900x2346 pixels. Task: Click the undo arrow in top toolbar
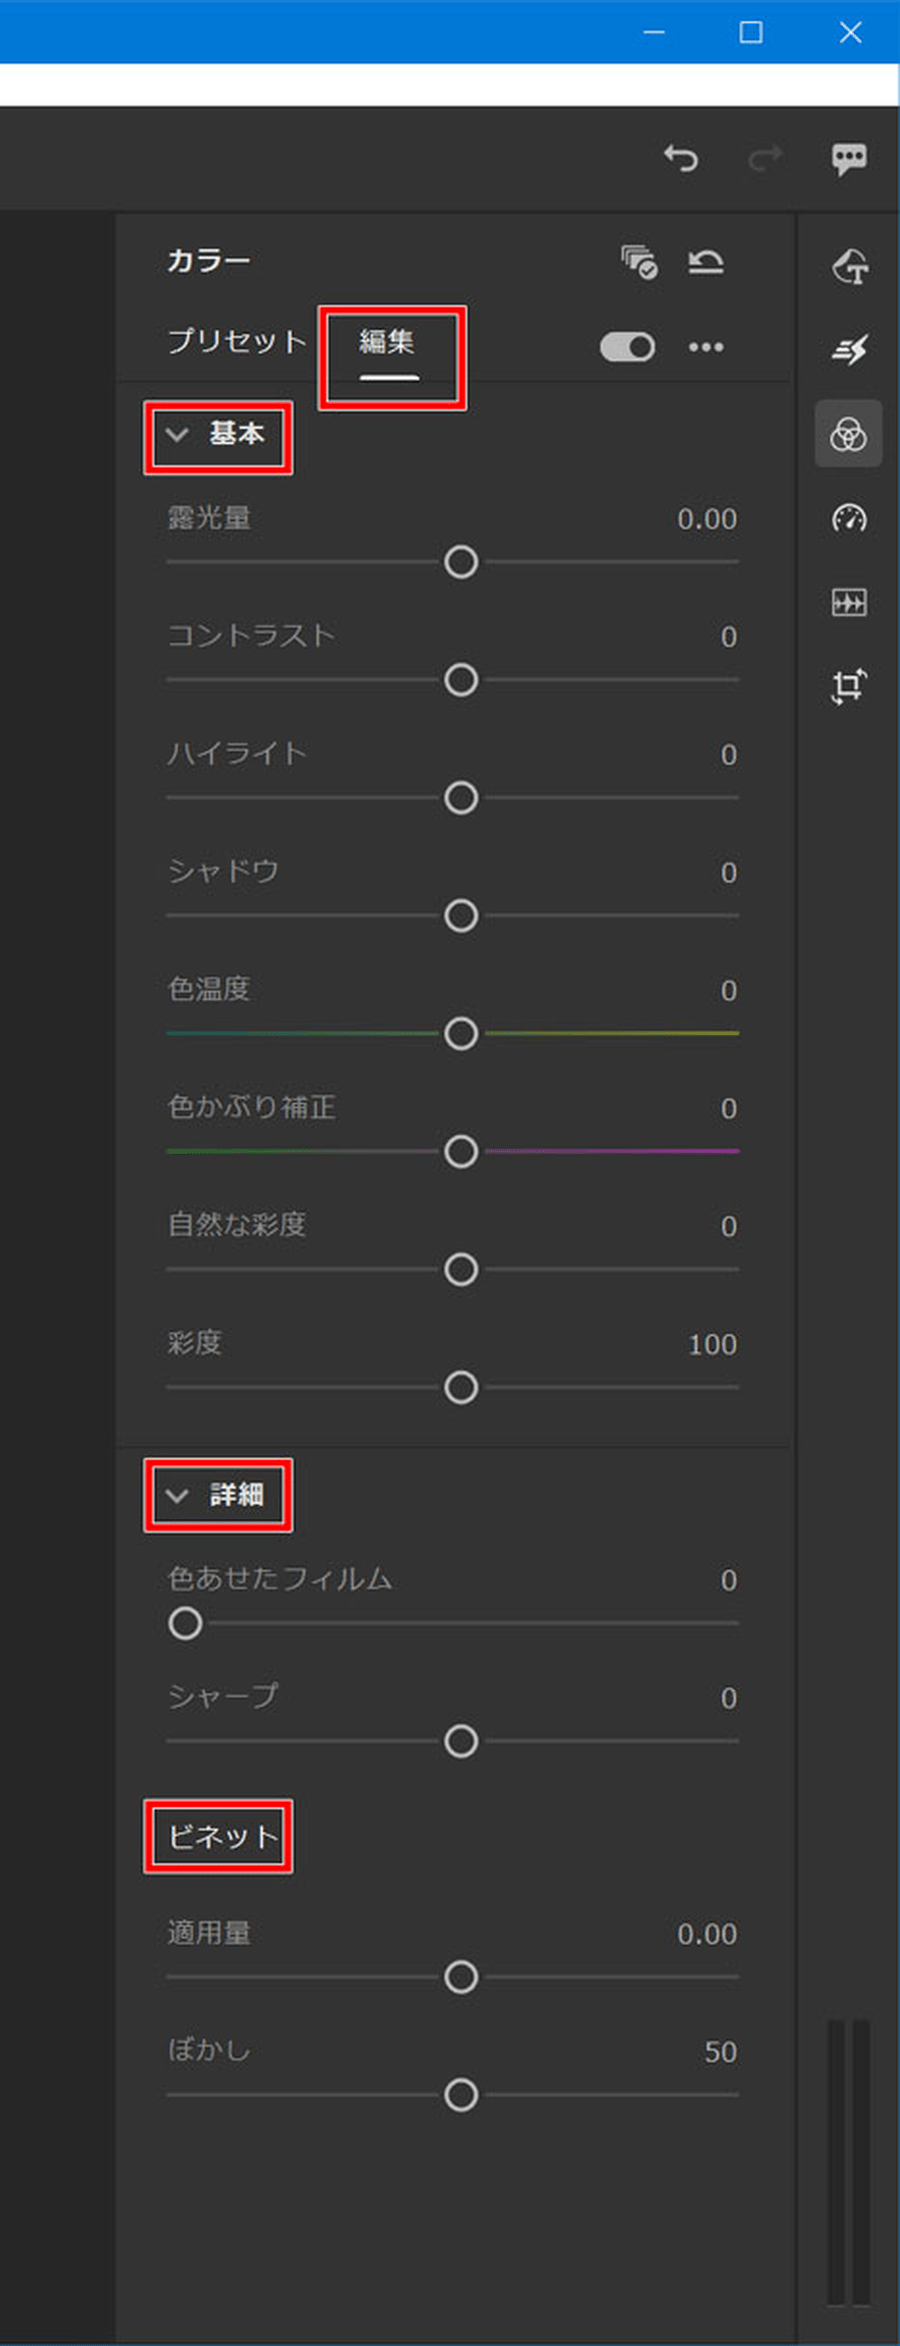click(x=681, y=158)
